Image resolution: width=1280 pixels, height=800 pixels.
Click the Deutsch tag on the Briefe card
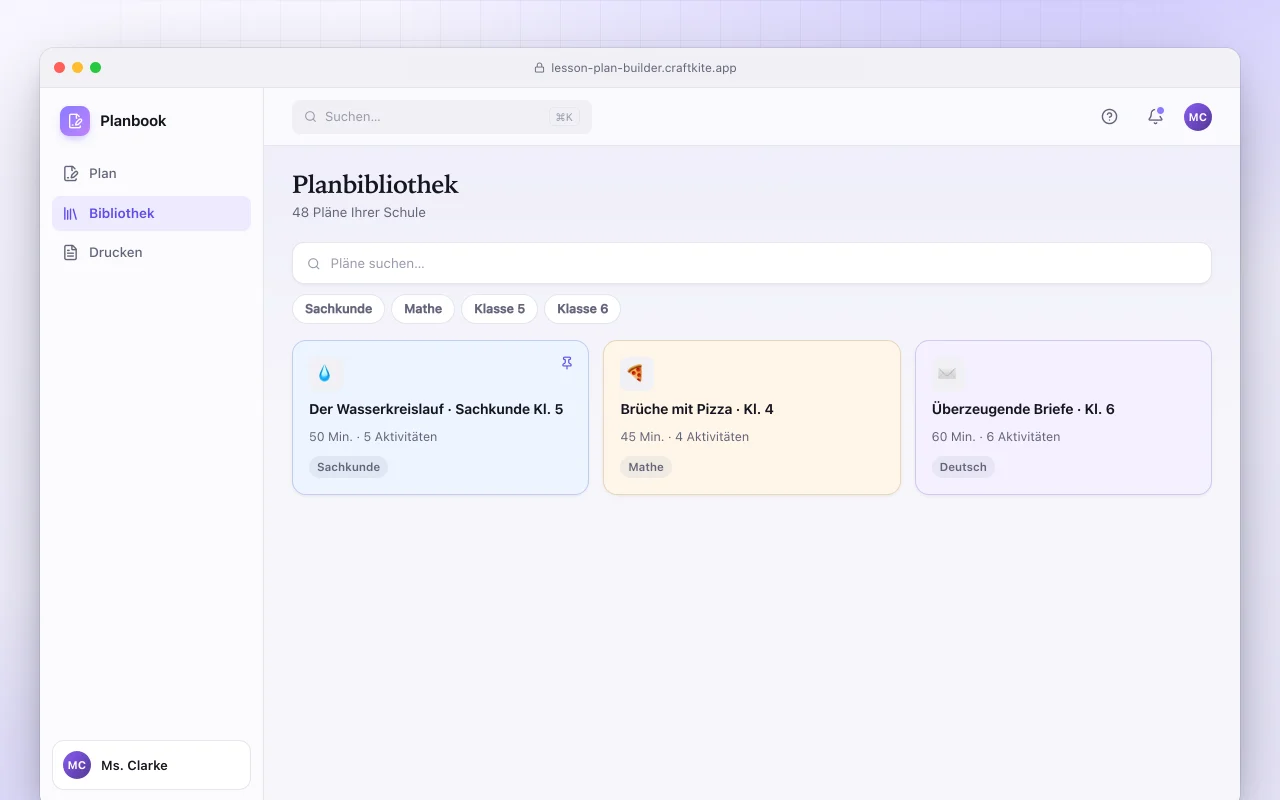(x=963, y=467)
